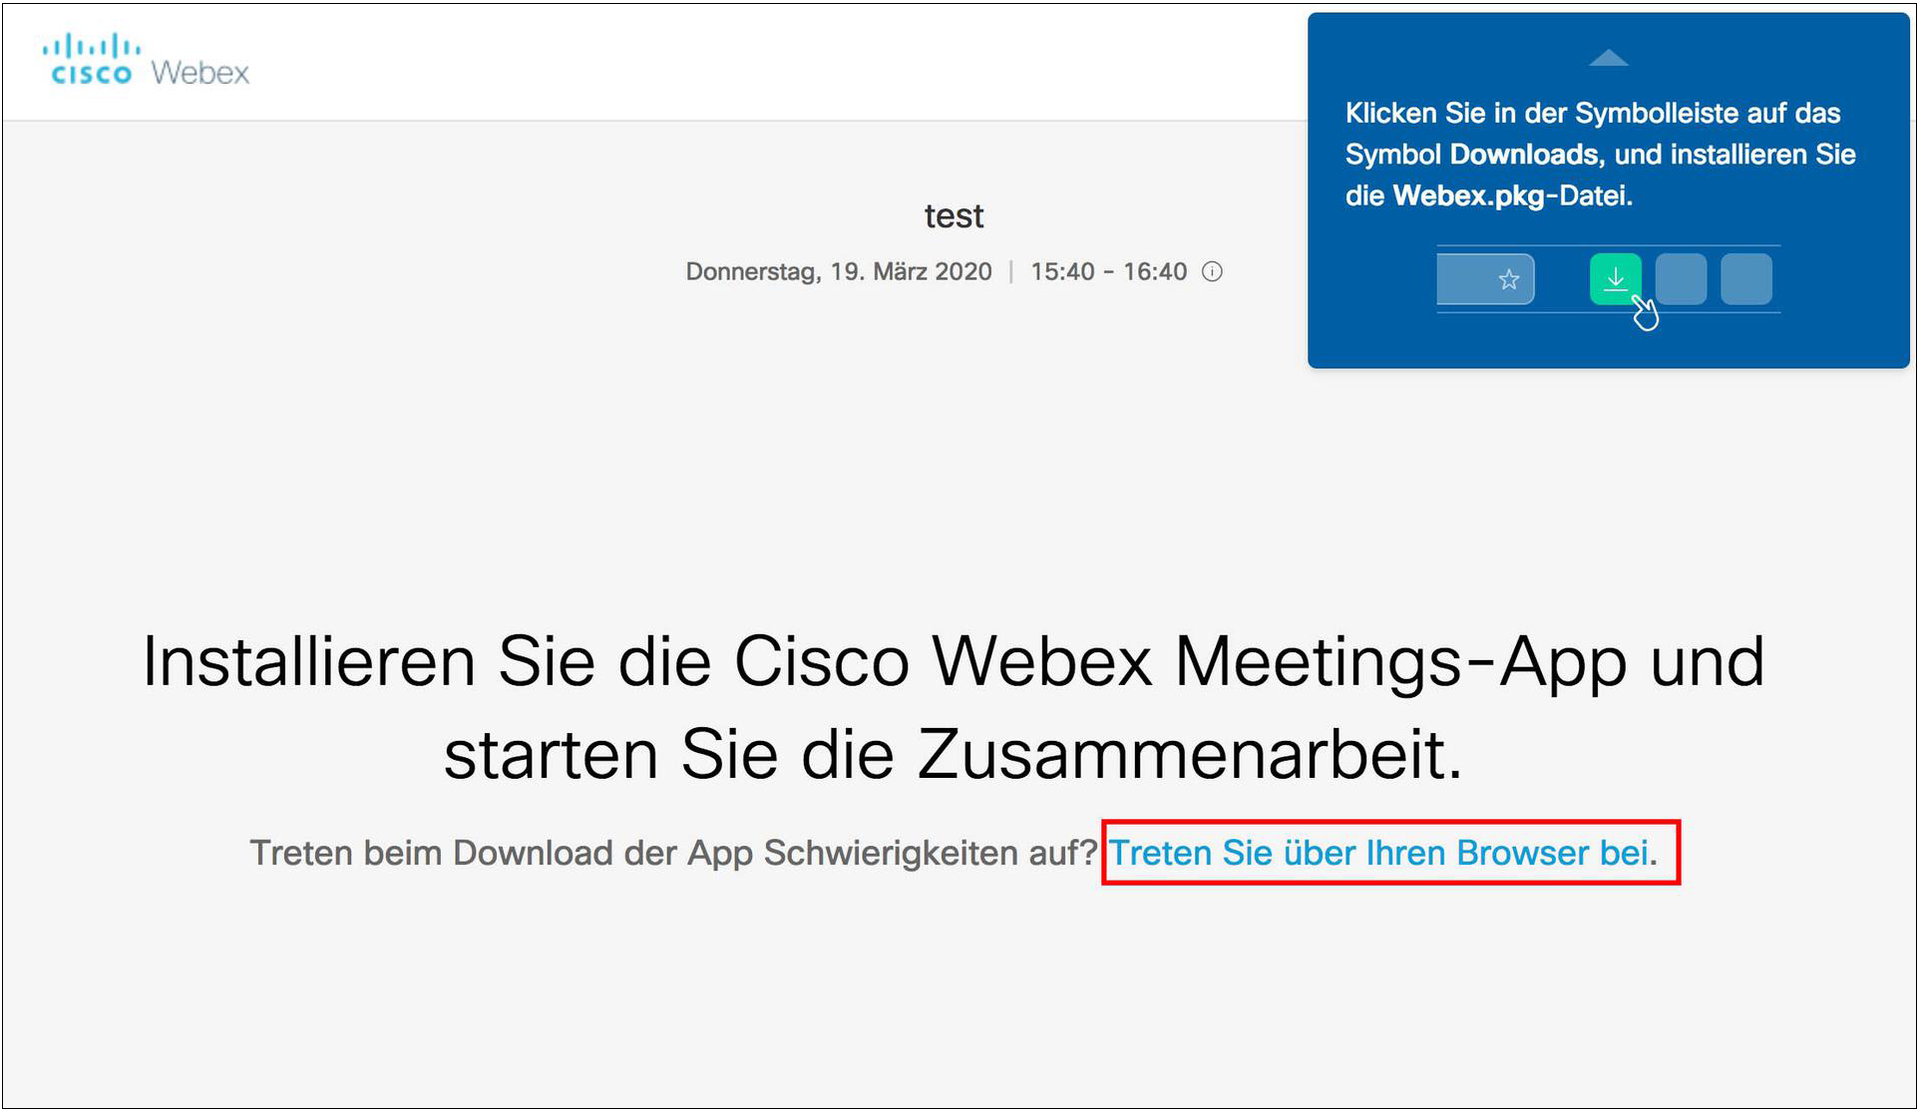The image size is (1920, 1112).
Task: Click the date 'Donnerstag, 19. März 2020'
Action: (x=838, y=272)
